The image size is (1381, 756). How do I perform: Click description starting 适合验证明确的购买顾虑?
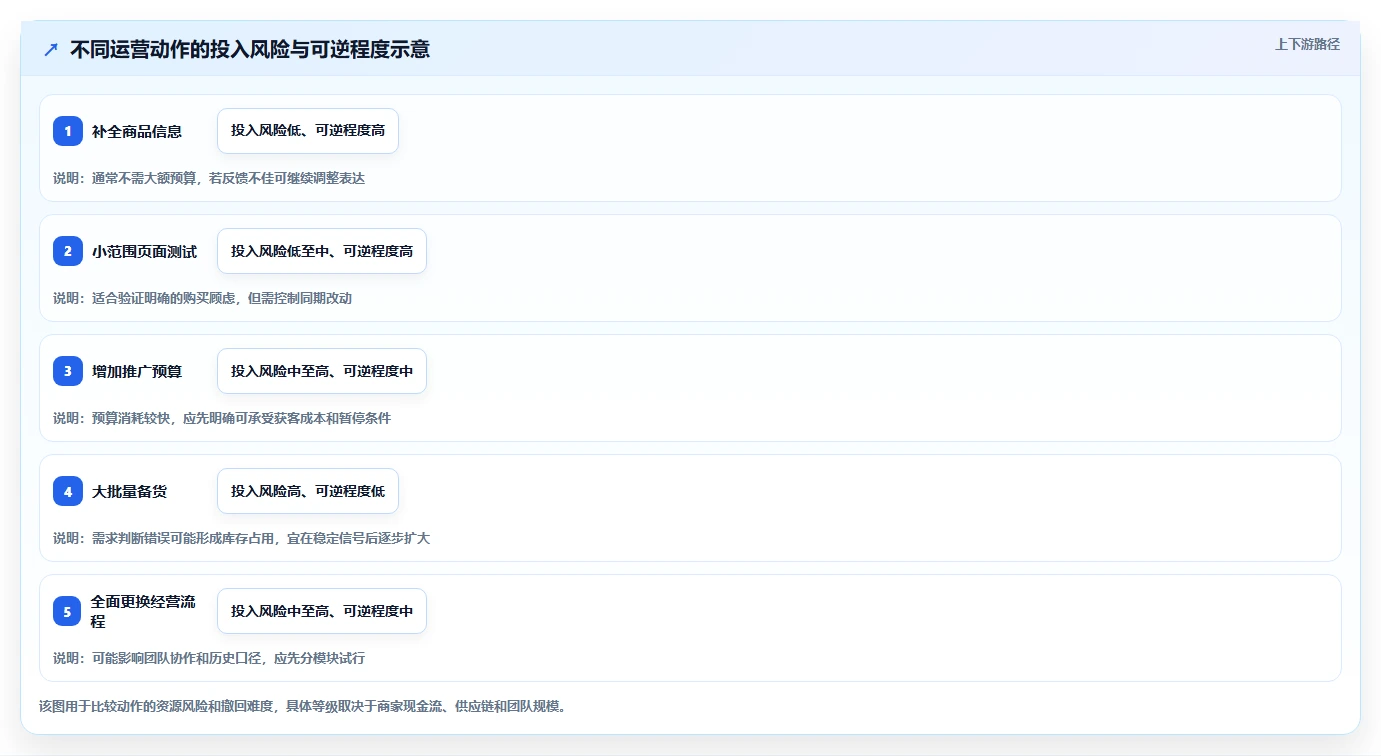tap(202, 298)
